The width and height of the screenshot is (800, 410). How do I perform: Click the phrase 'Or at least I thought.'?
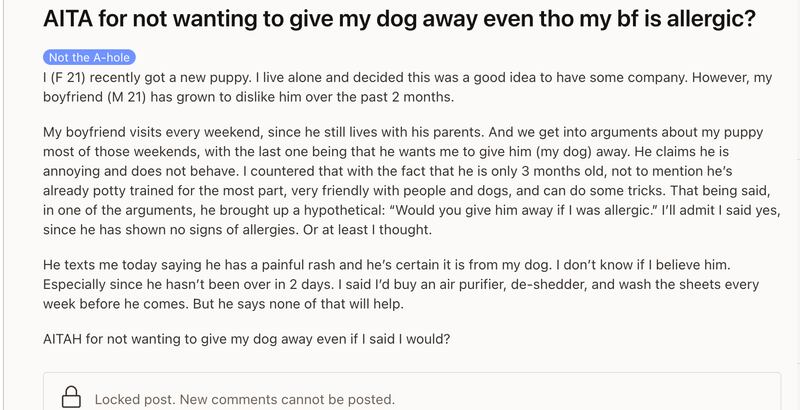(x=367, y=229)
